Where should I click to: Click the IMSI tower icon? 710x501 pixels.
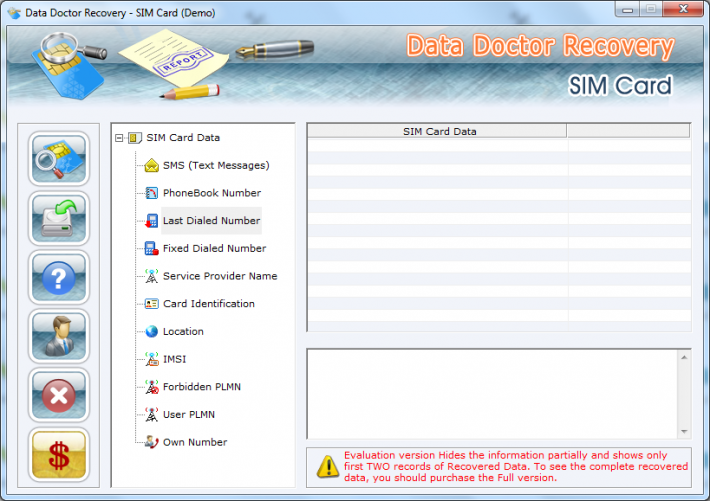pyautogui.click(x=152, y=359)
